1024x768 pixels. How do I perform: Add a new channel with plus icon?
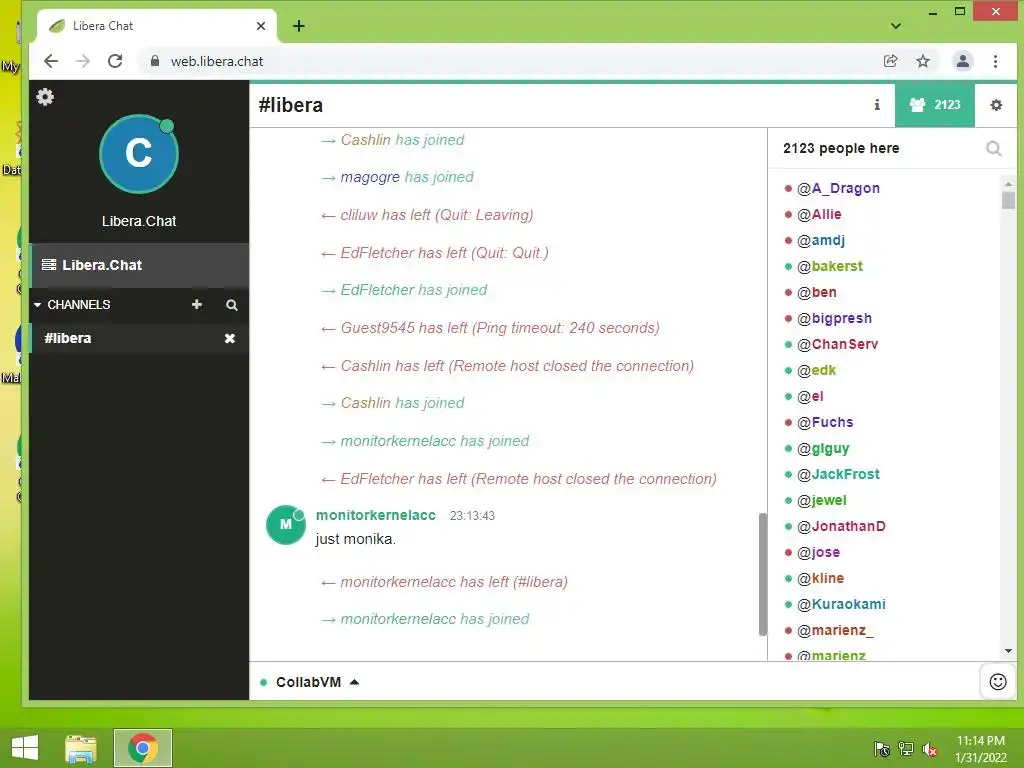pyautogui.click(x=197, y=304)
